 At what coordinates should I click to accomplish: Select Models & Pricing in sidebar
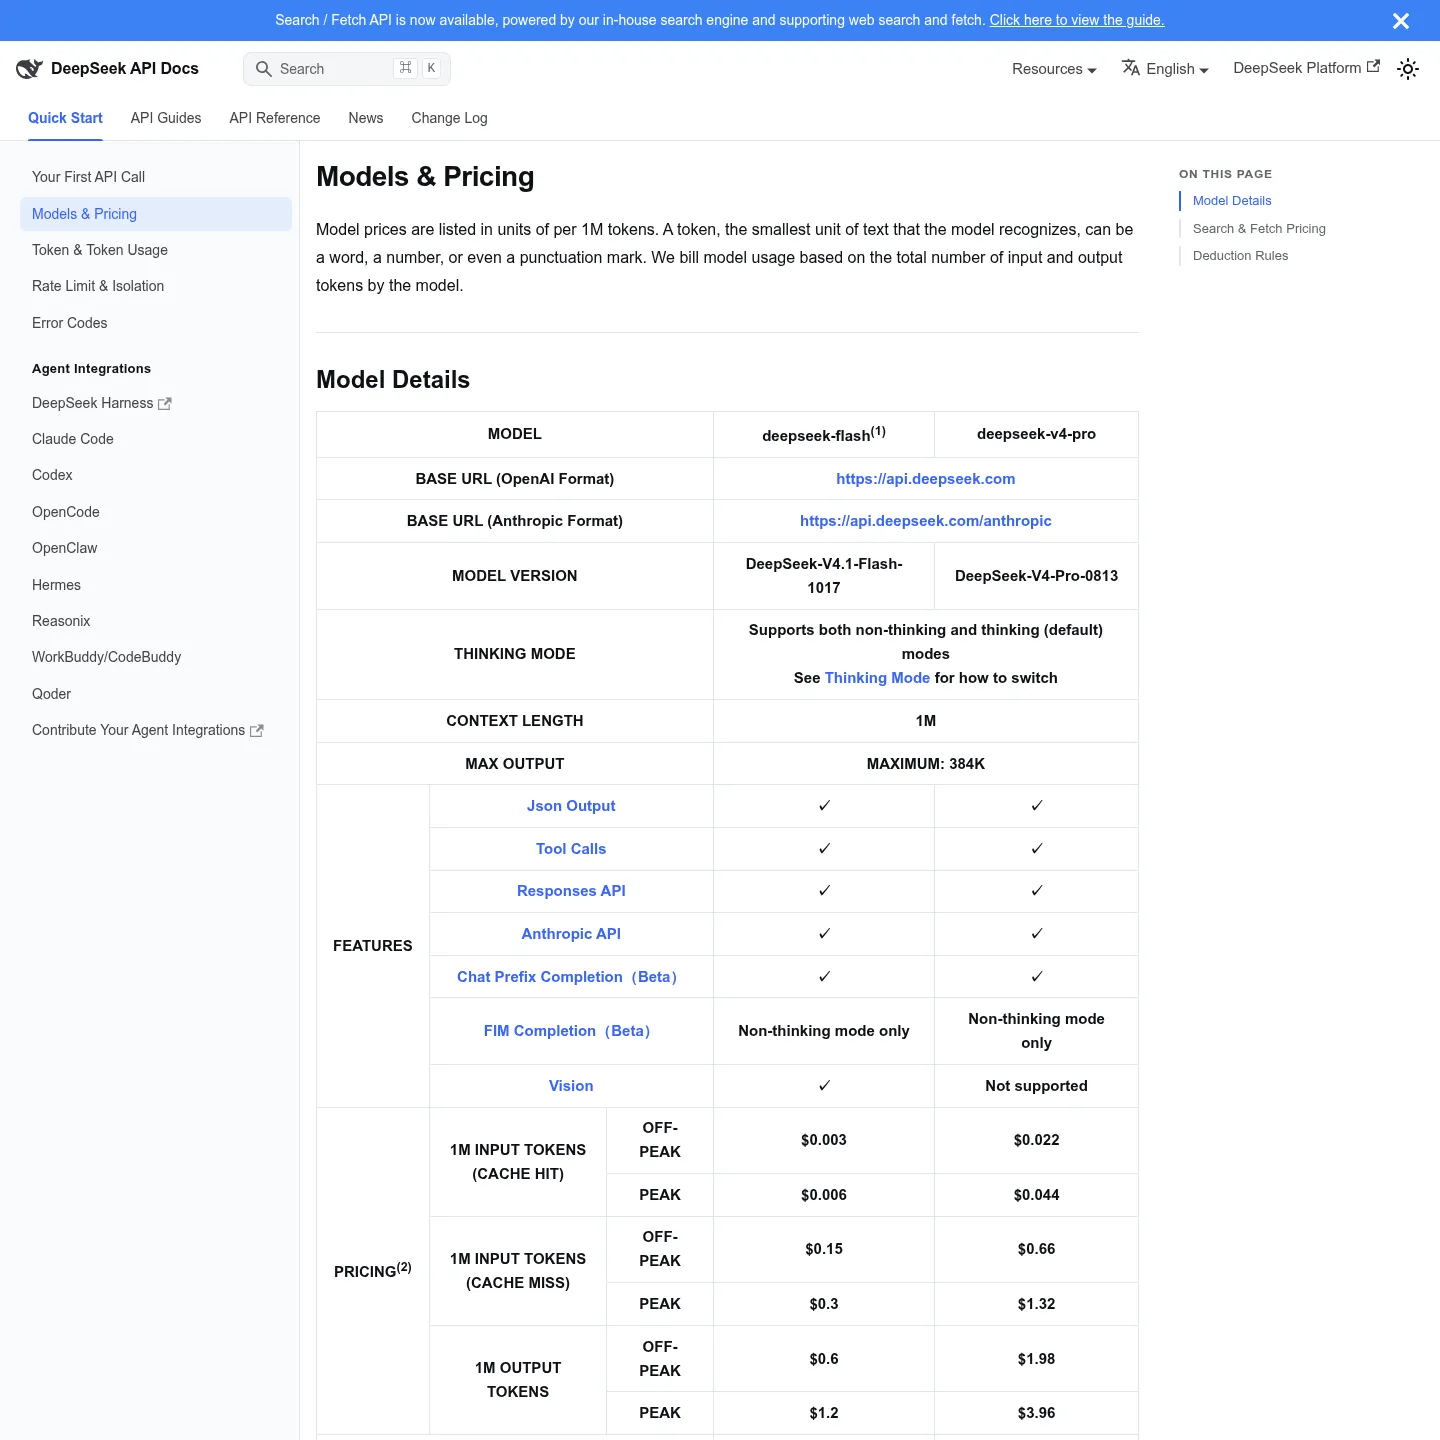(156, 214)
